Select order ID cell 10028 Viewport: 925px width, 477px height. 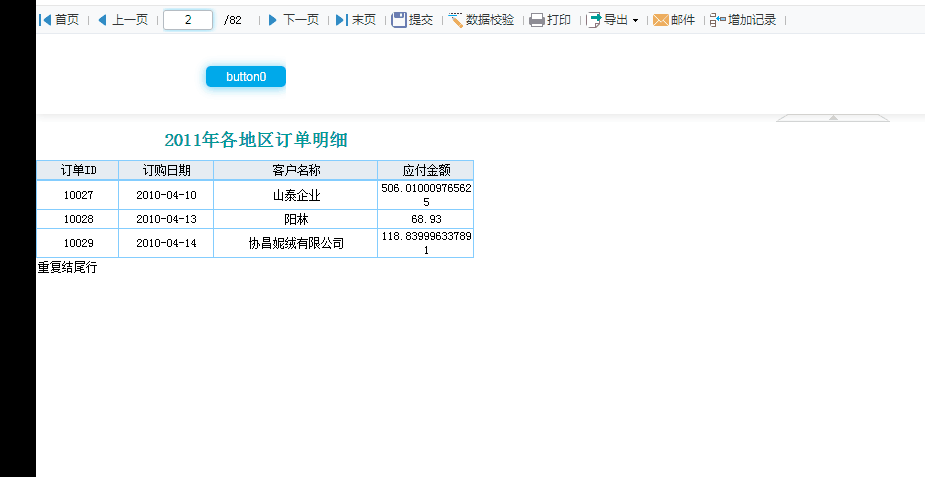[78, 219]
